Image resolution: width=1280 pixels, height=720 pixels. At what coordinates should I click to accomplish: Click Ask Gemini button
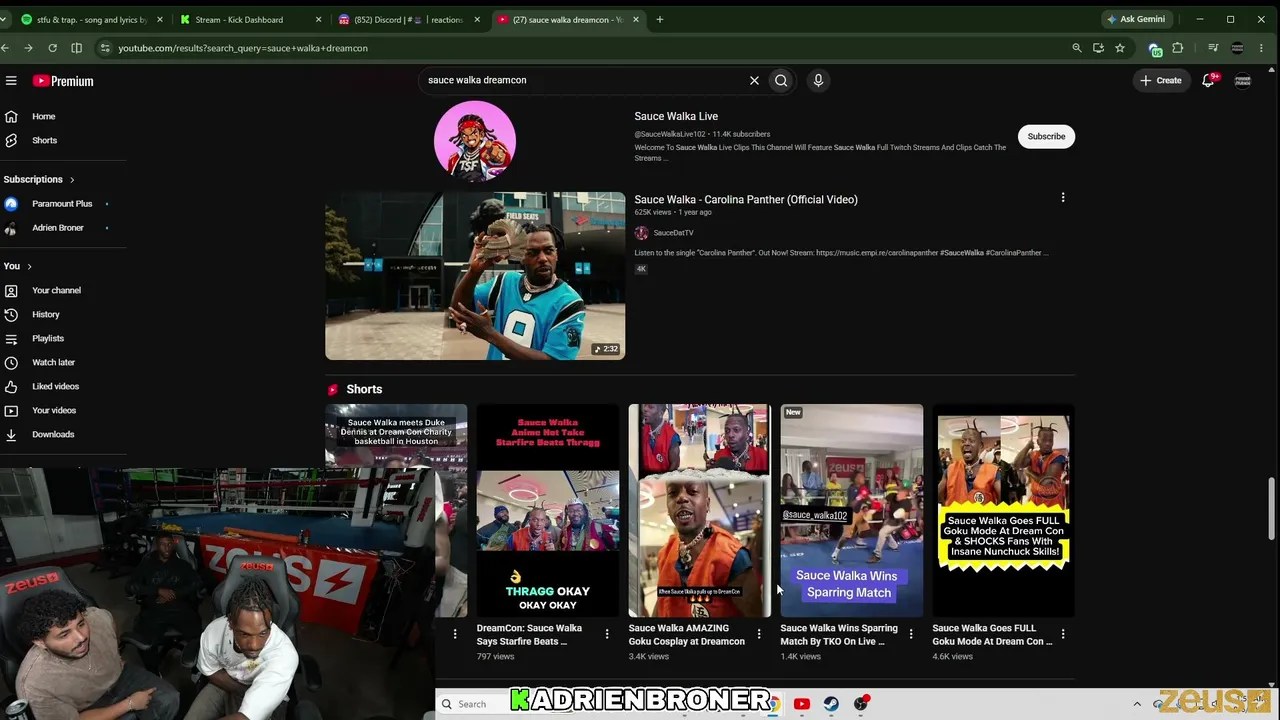pos(1136,19)
